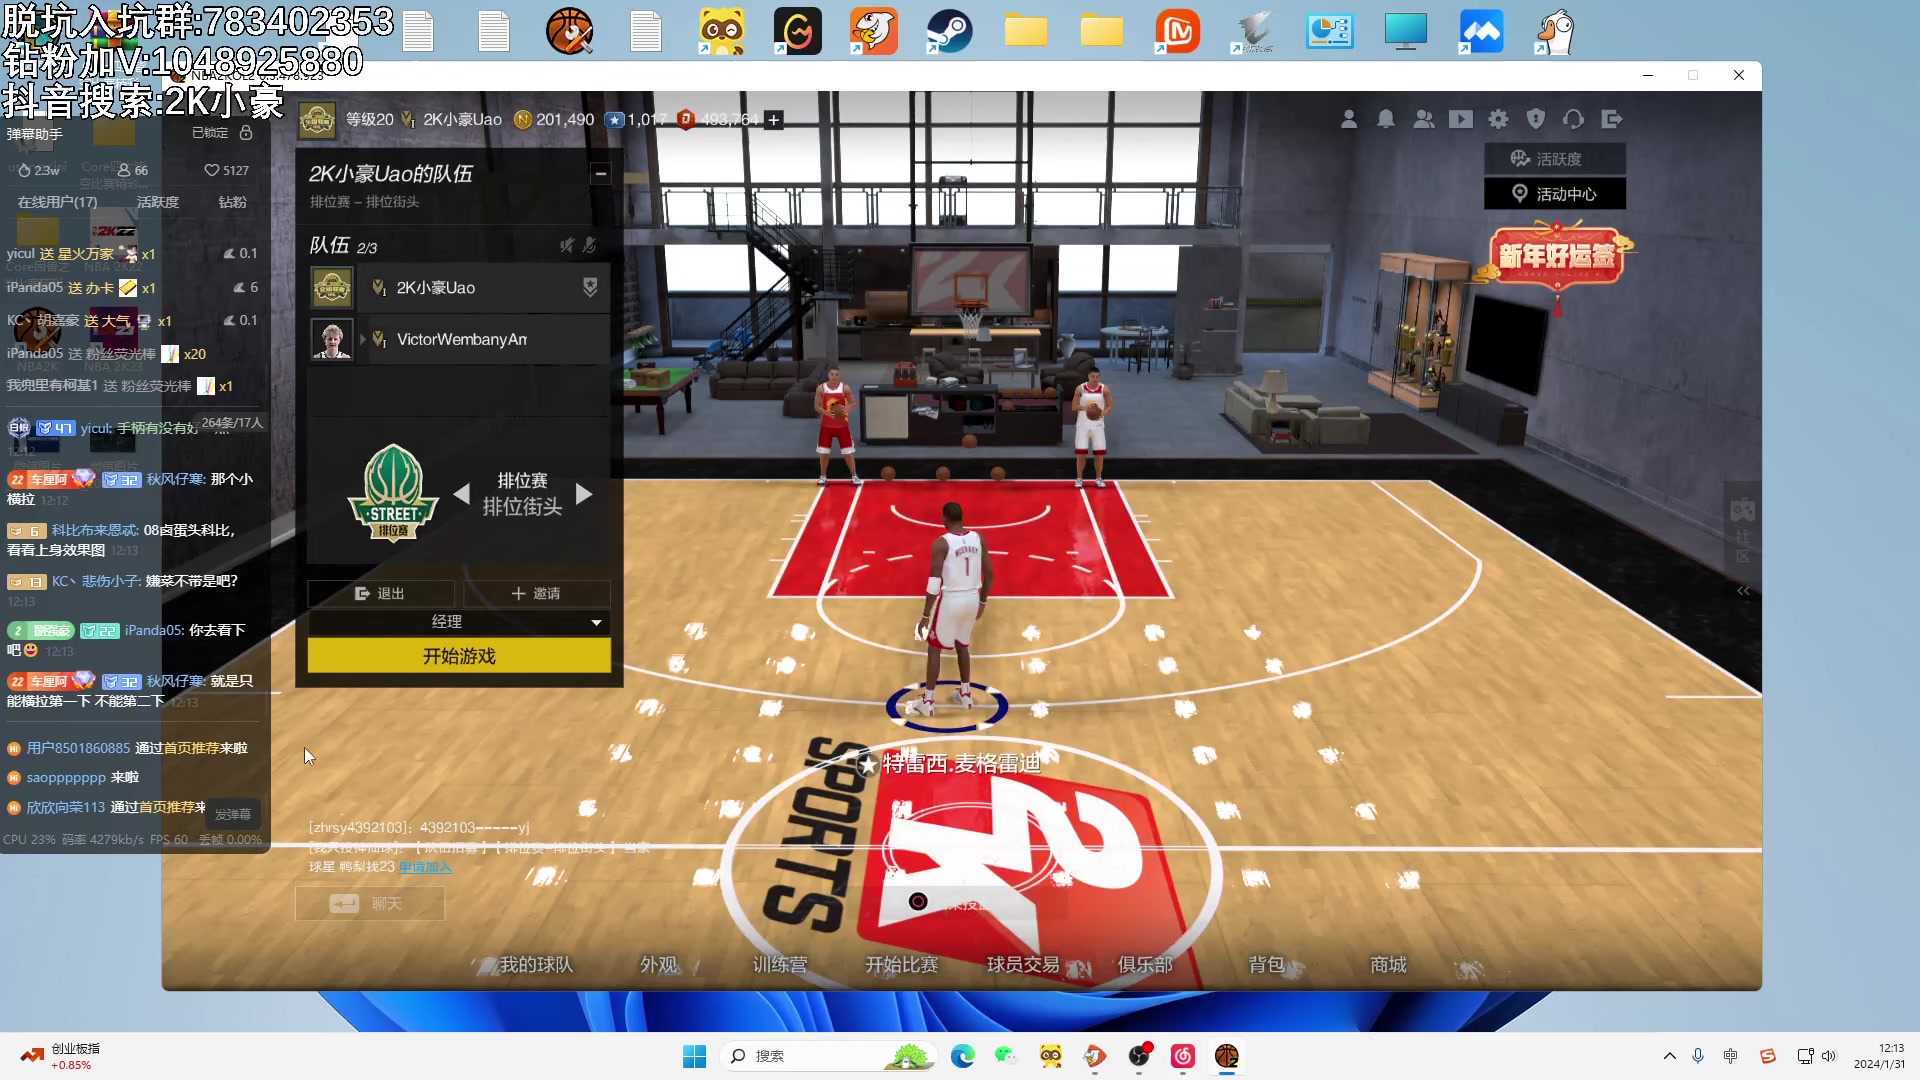1920x1080 pixels.
Task: Click the 发弹幕 send button
Action: pos(233,814)
